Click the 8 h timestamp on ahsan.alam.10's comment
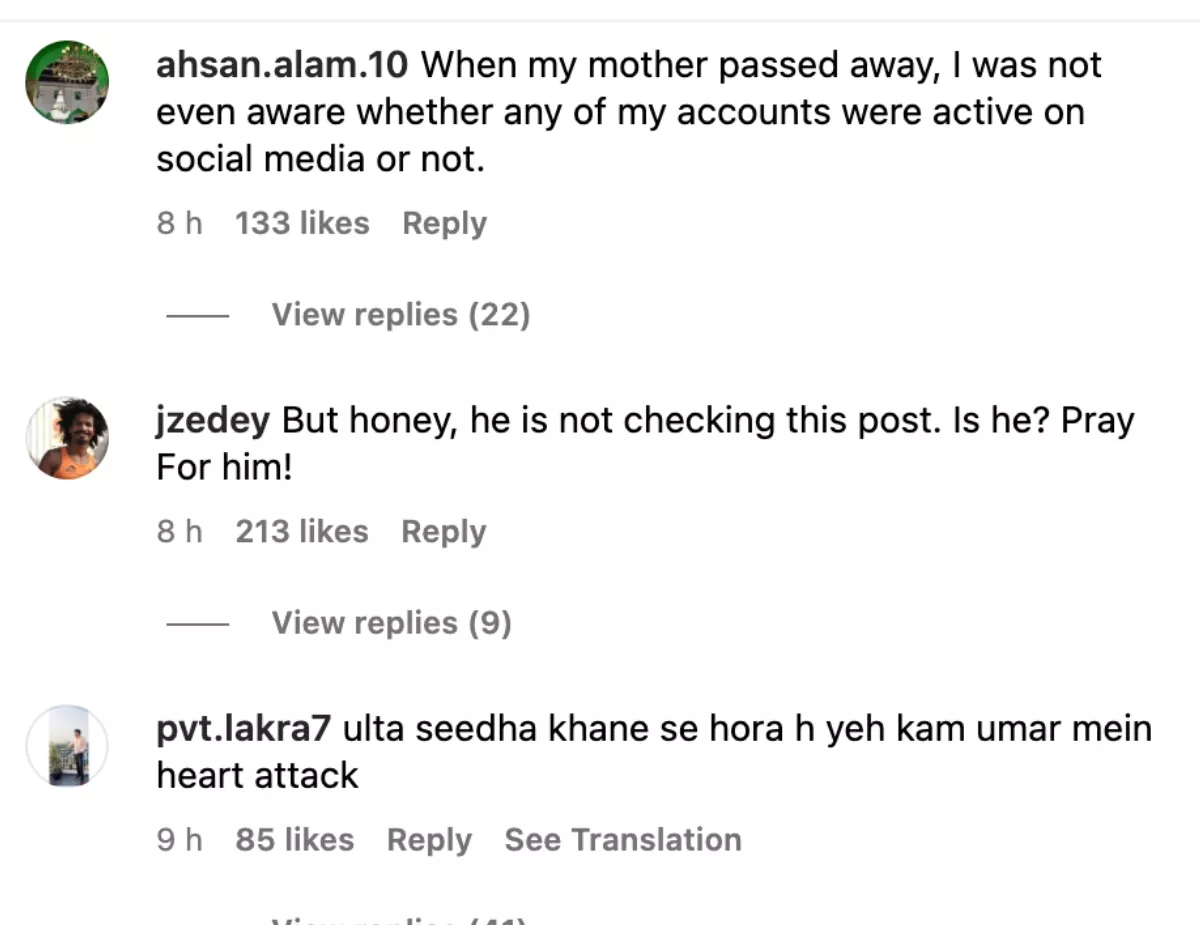 pyautogui.click(x=179, y=223)
